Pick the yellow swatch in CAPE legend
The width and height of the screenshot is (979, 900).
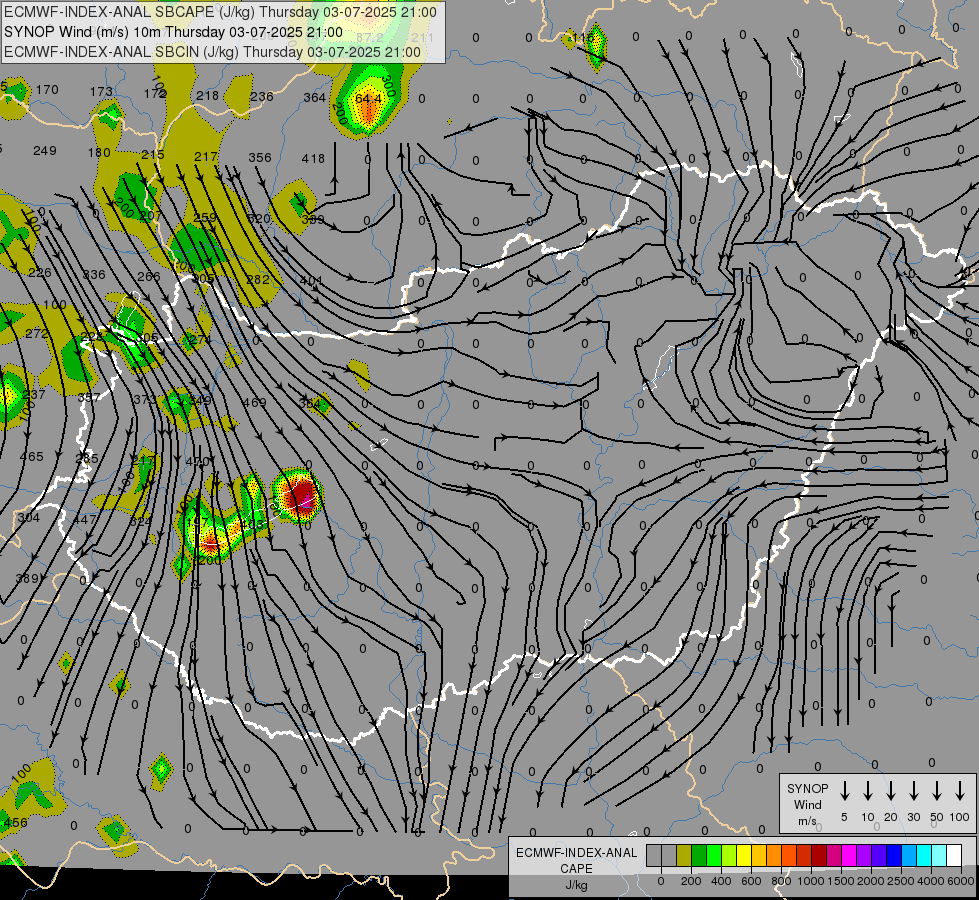tap(744, 855)
